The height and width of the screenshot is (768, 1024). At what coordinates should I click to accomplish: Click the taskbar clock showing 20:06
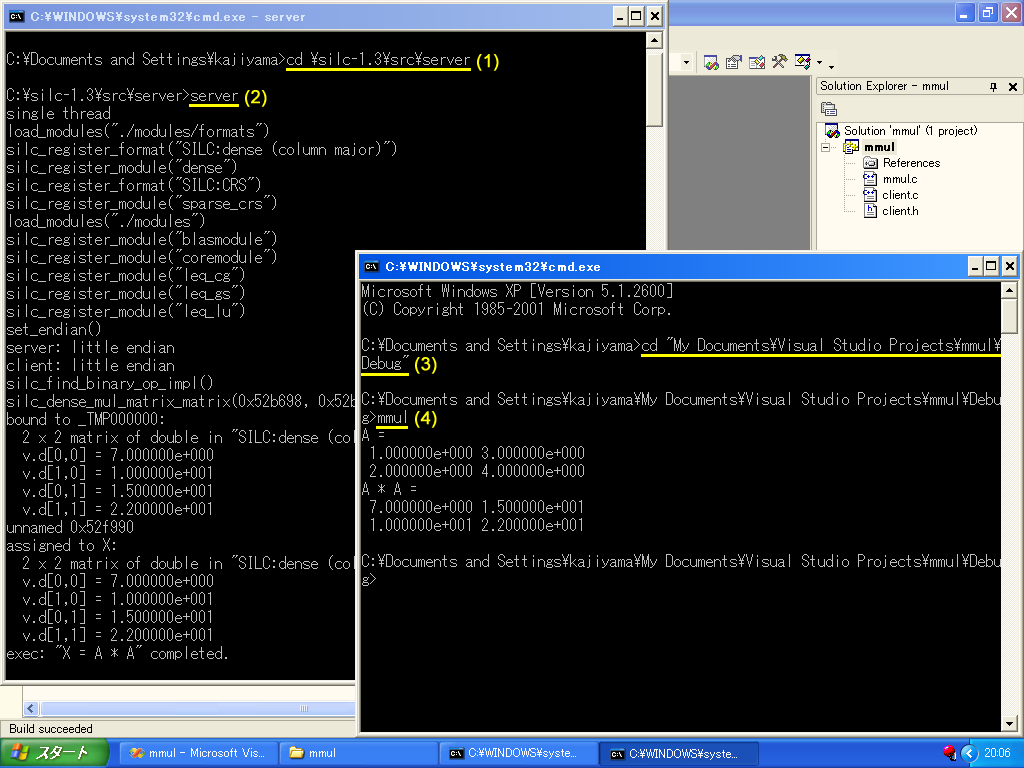coord(997,753)
